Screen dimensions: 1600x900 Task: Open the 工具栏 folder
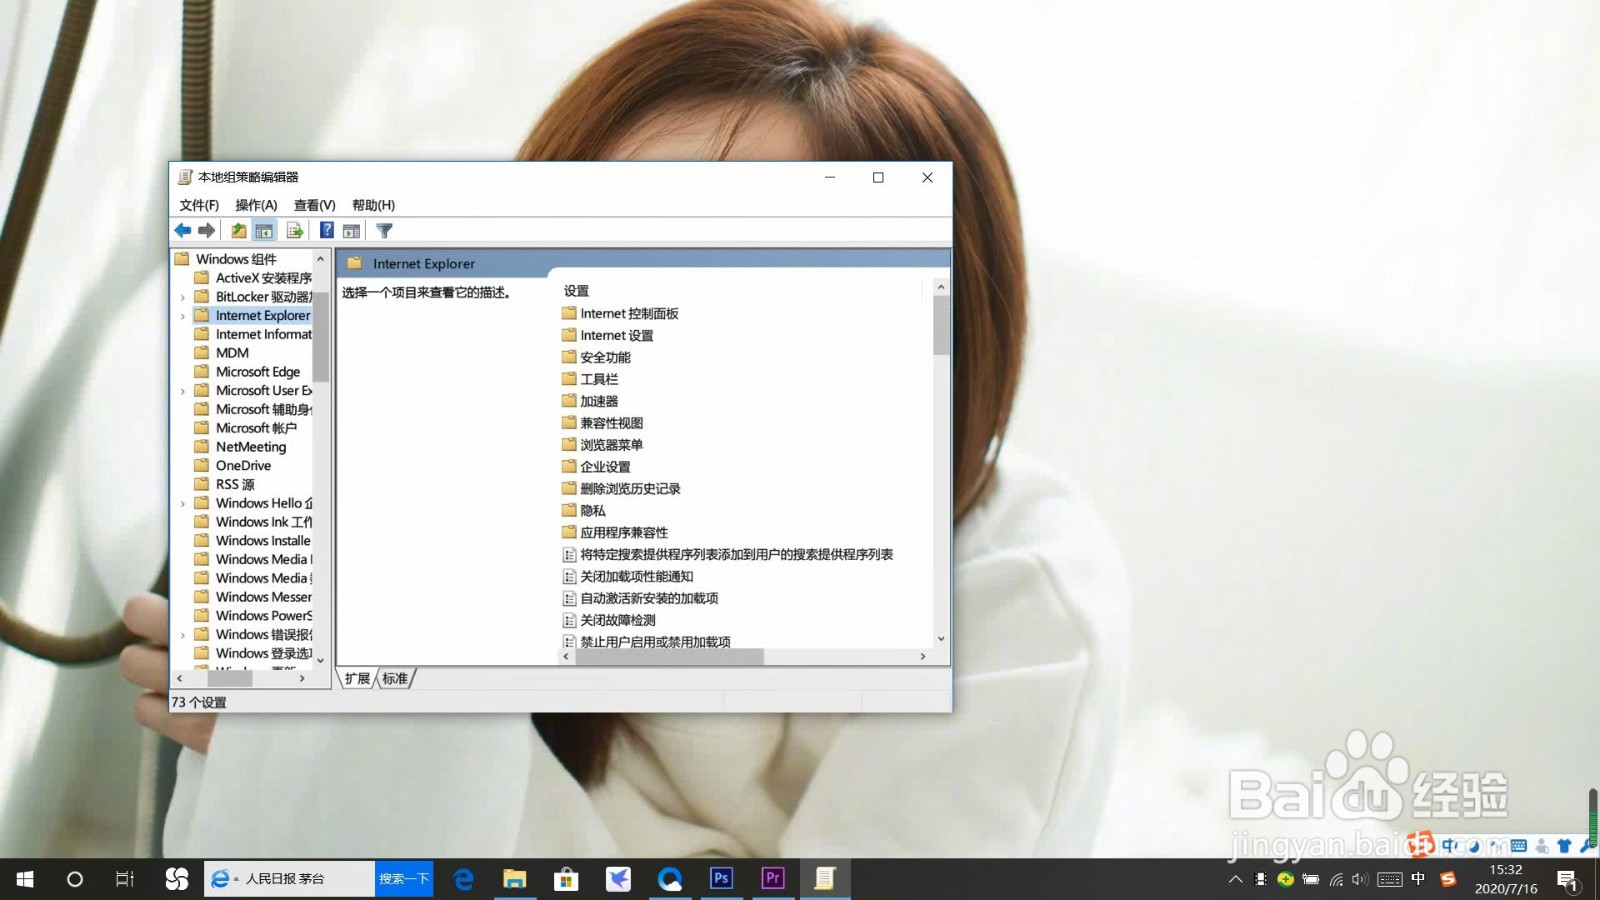click(x=590, y=380)
